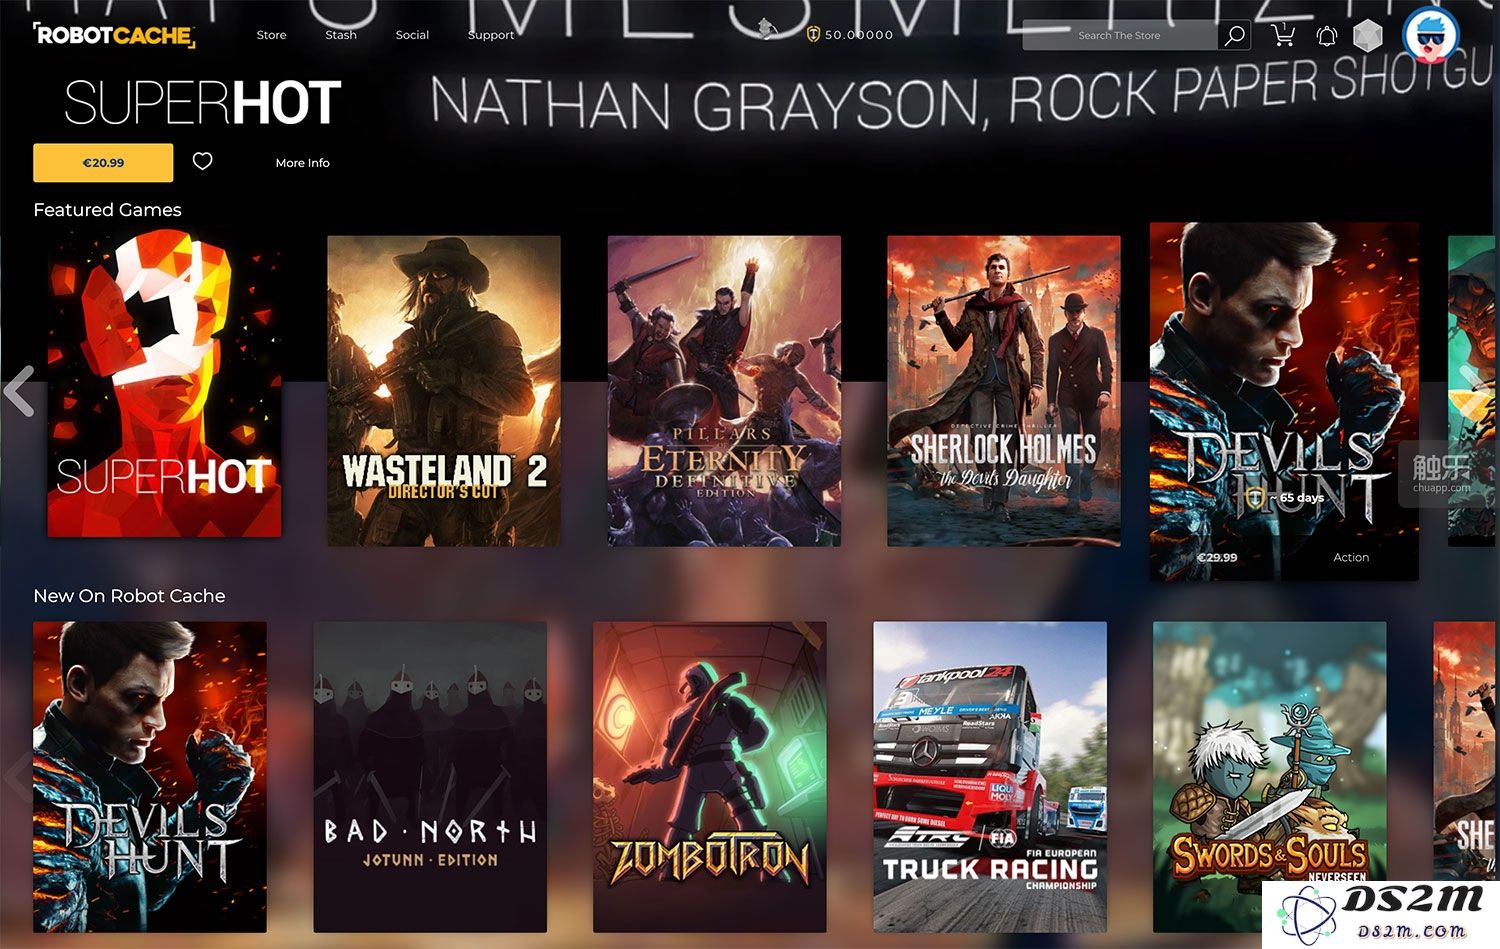Open the Social menu

(412, 35)
